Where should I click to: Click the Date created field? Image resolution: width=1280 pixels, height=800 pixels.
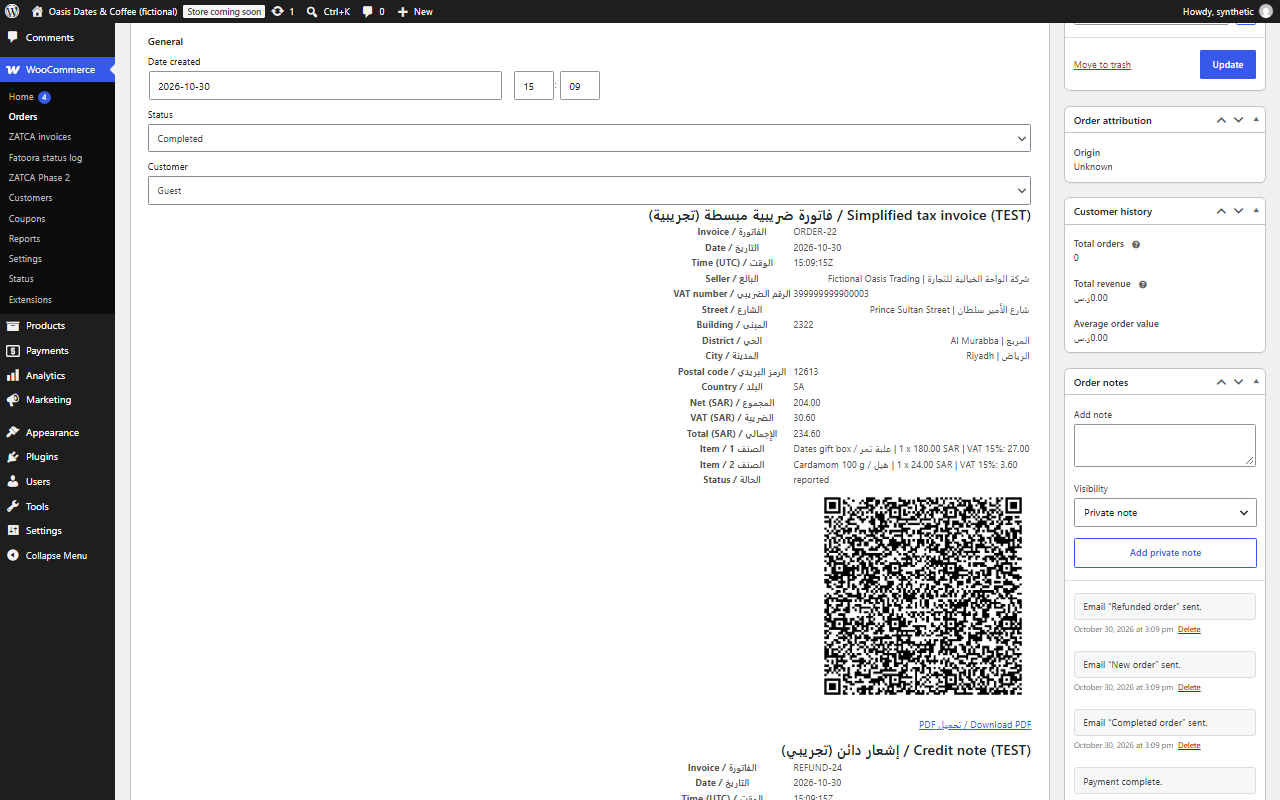325,86
